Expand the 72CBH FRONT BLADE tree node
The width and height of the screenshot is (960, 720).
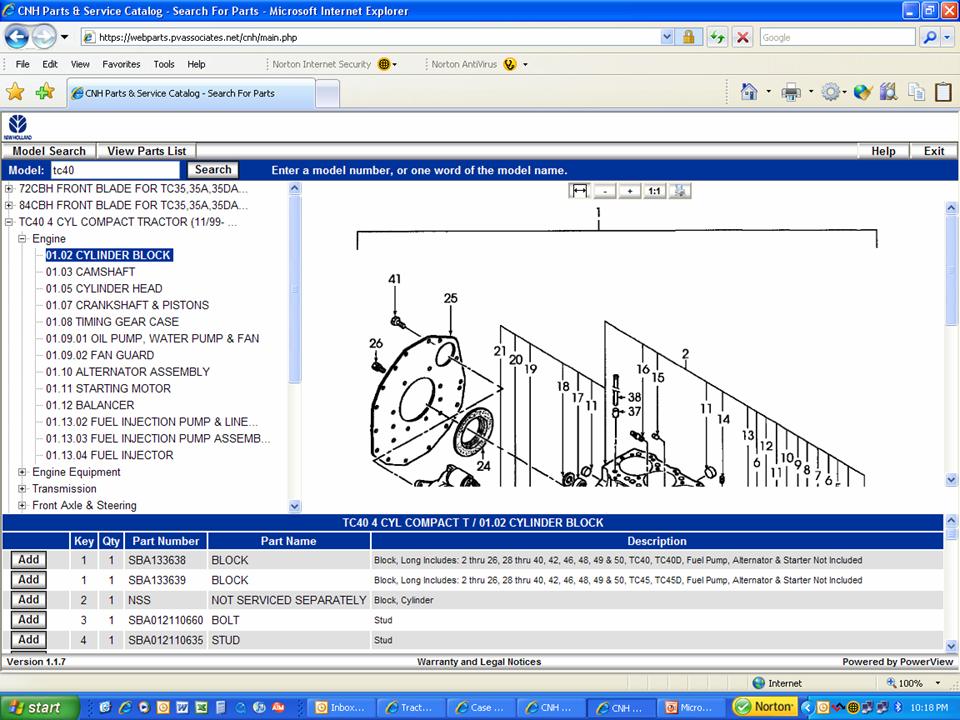(9, 189)
